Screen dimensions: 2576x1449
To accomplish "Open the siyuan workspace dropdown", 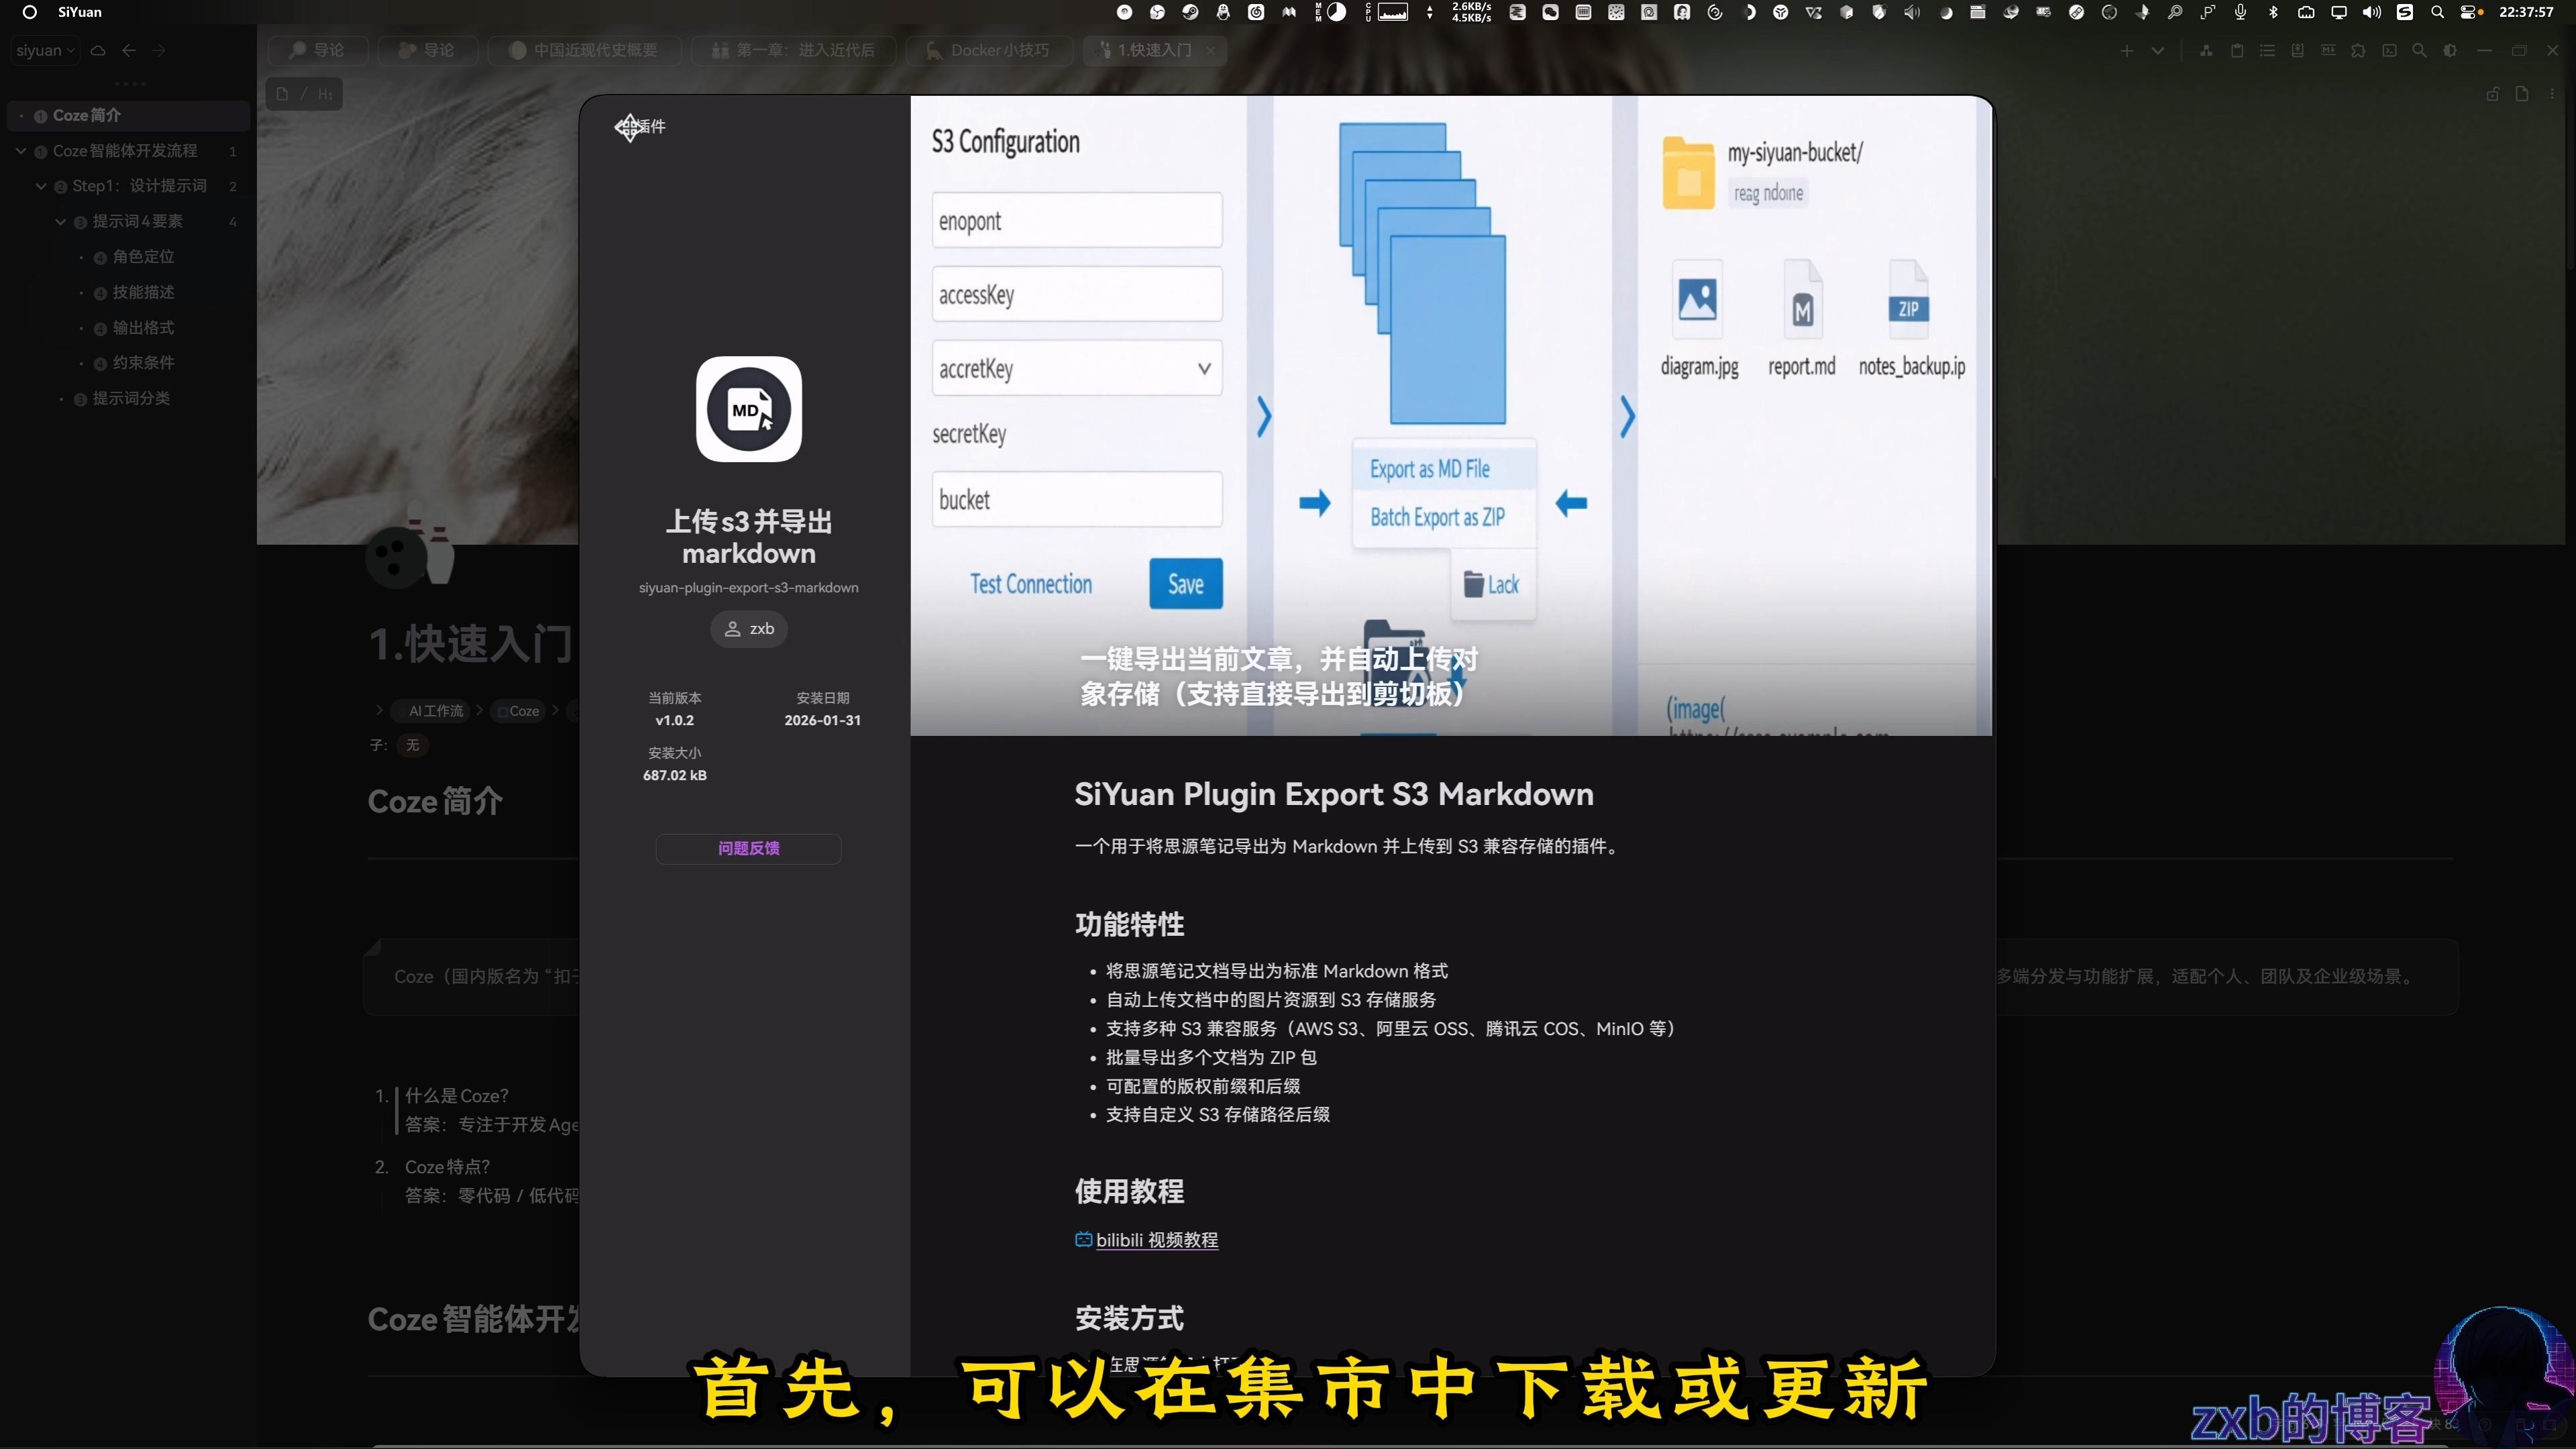I will [x=45, y=51].
